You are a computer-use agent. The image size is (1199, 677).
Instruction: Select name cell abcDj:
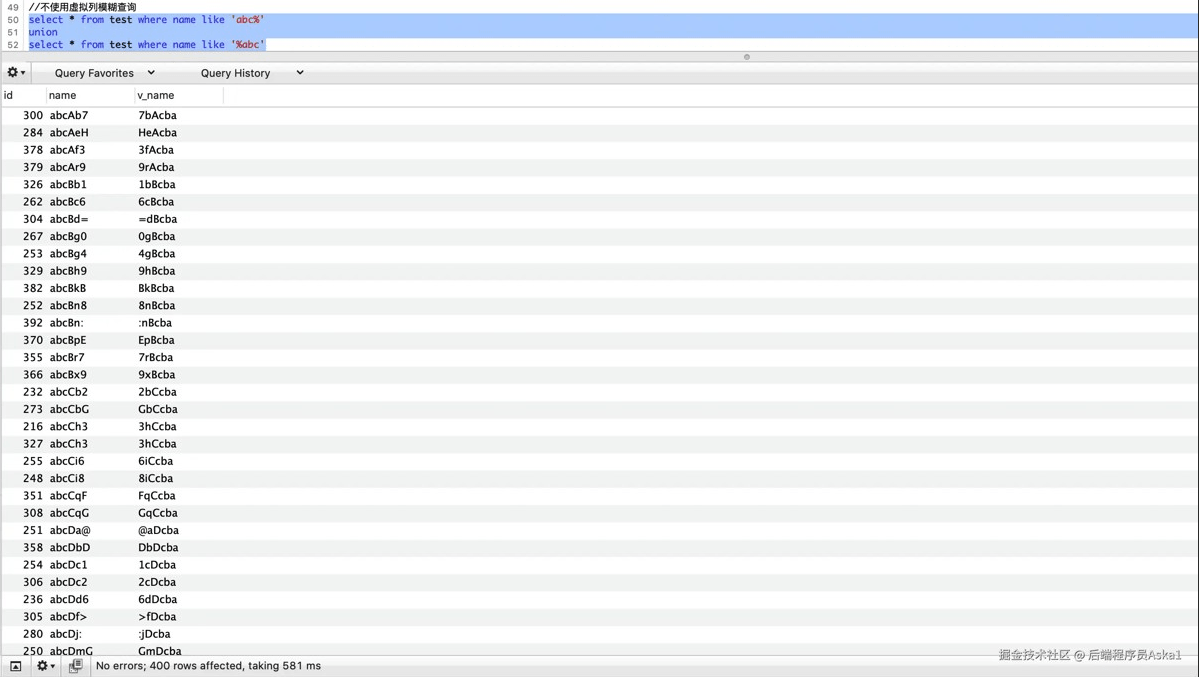coord(66,634)
